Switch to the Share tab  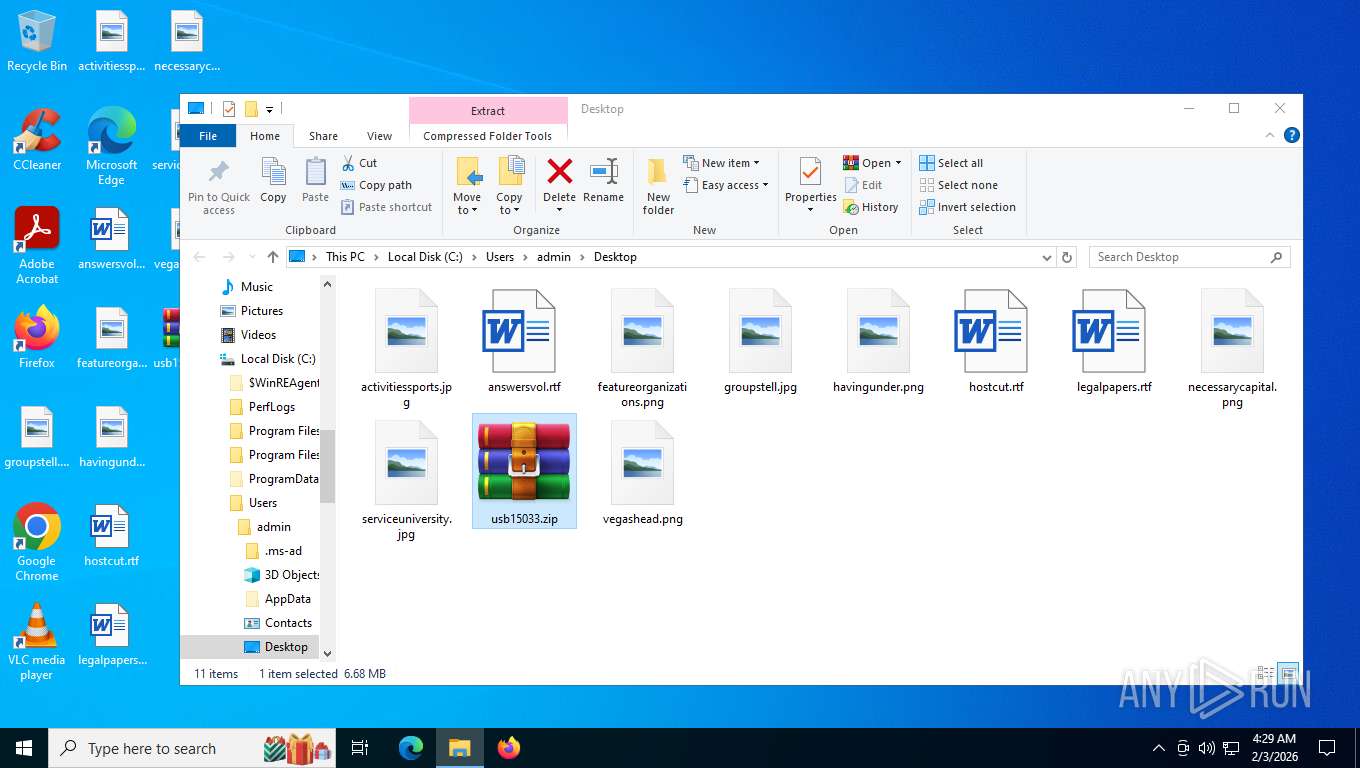[x=323, y=136]
